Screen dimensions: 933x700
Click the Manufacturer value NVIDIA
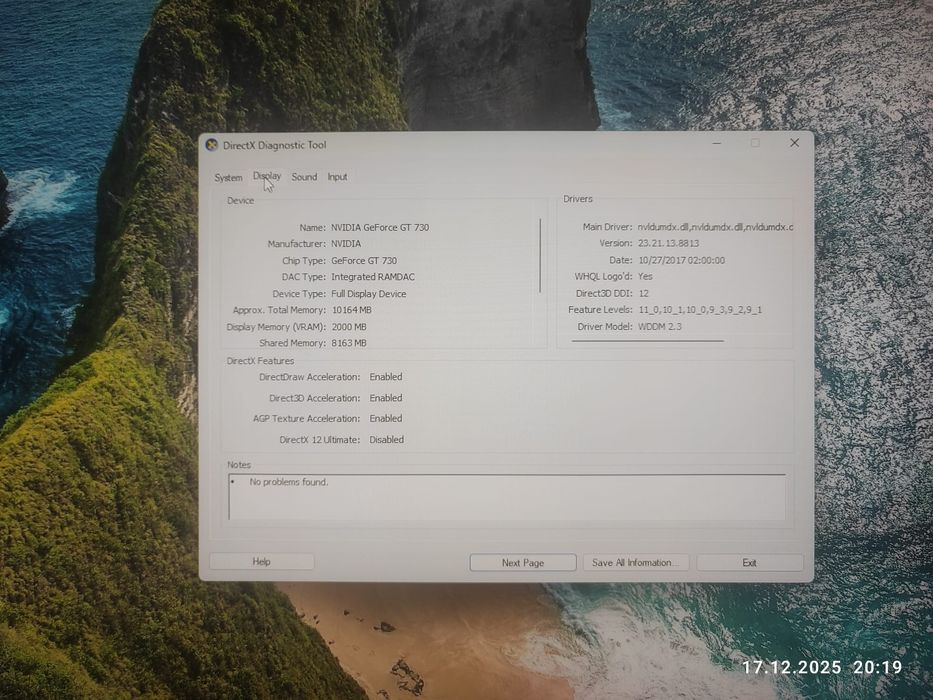click(346, 243)
